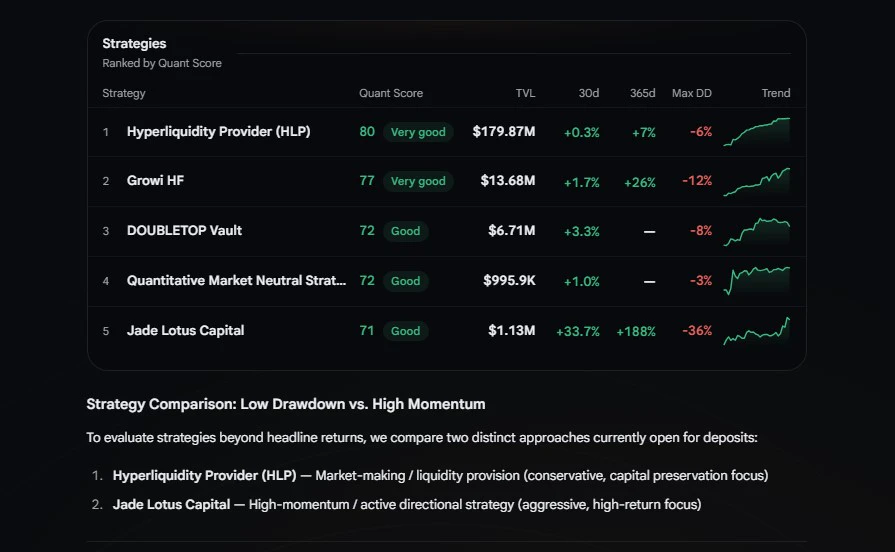Click Jade Lotus Capital in comparison list
Image resolution: width=895 pixels, height=552 pixels.
click(171, 505)
